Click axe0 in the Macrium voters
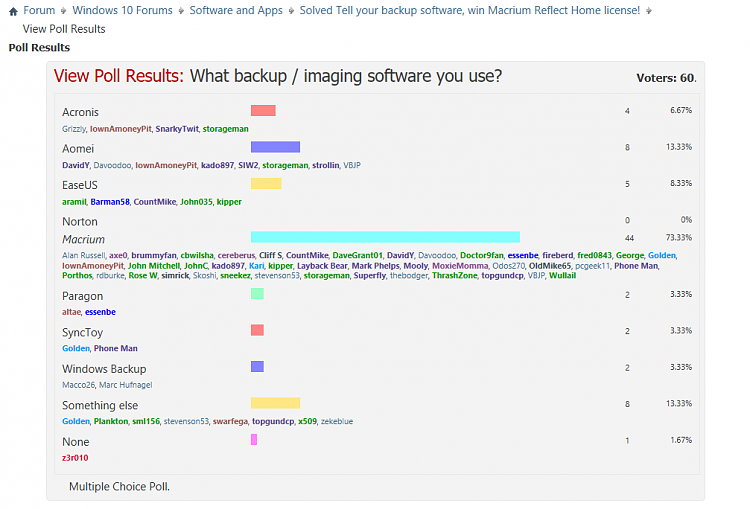 pos(118,255)
